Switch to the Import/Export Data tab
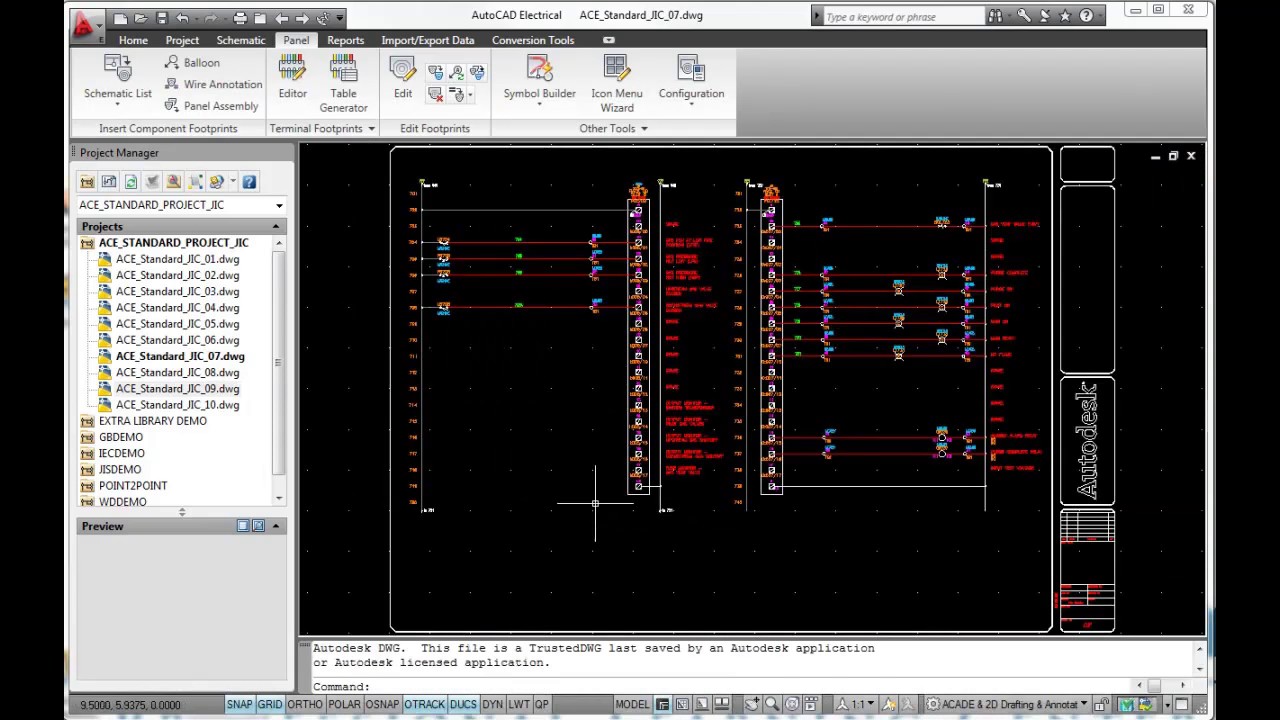Image resolution: width=1280 pixels, height=720 pixels. [x=427, y=40]
